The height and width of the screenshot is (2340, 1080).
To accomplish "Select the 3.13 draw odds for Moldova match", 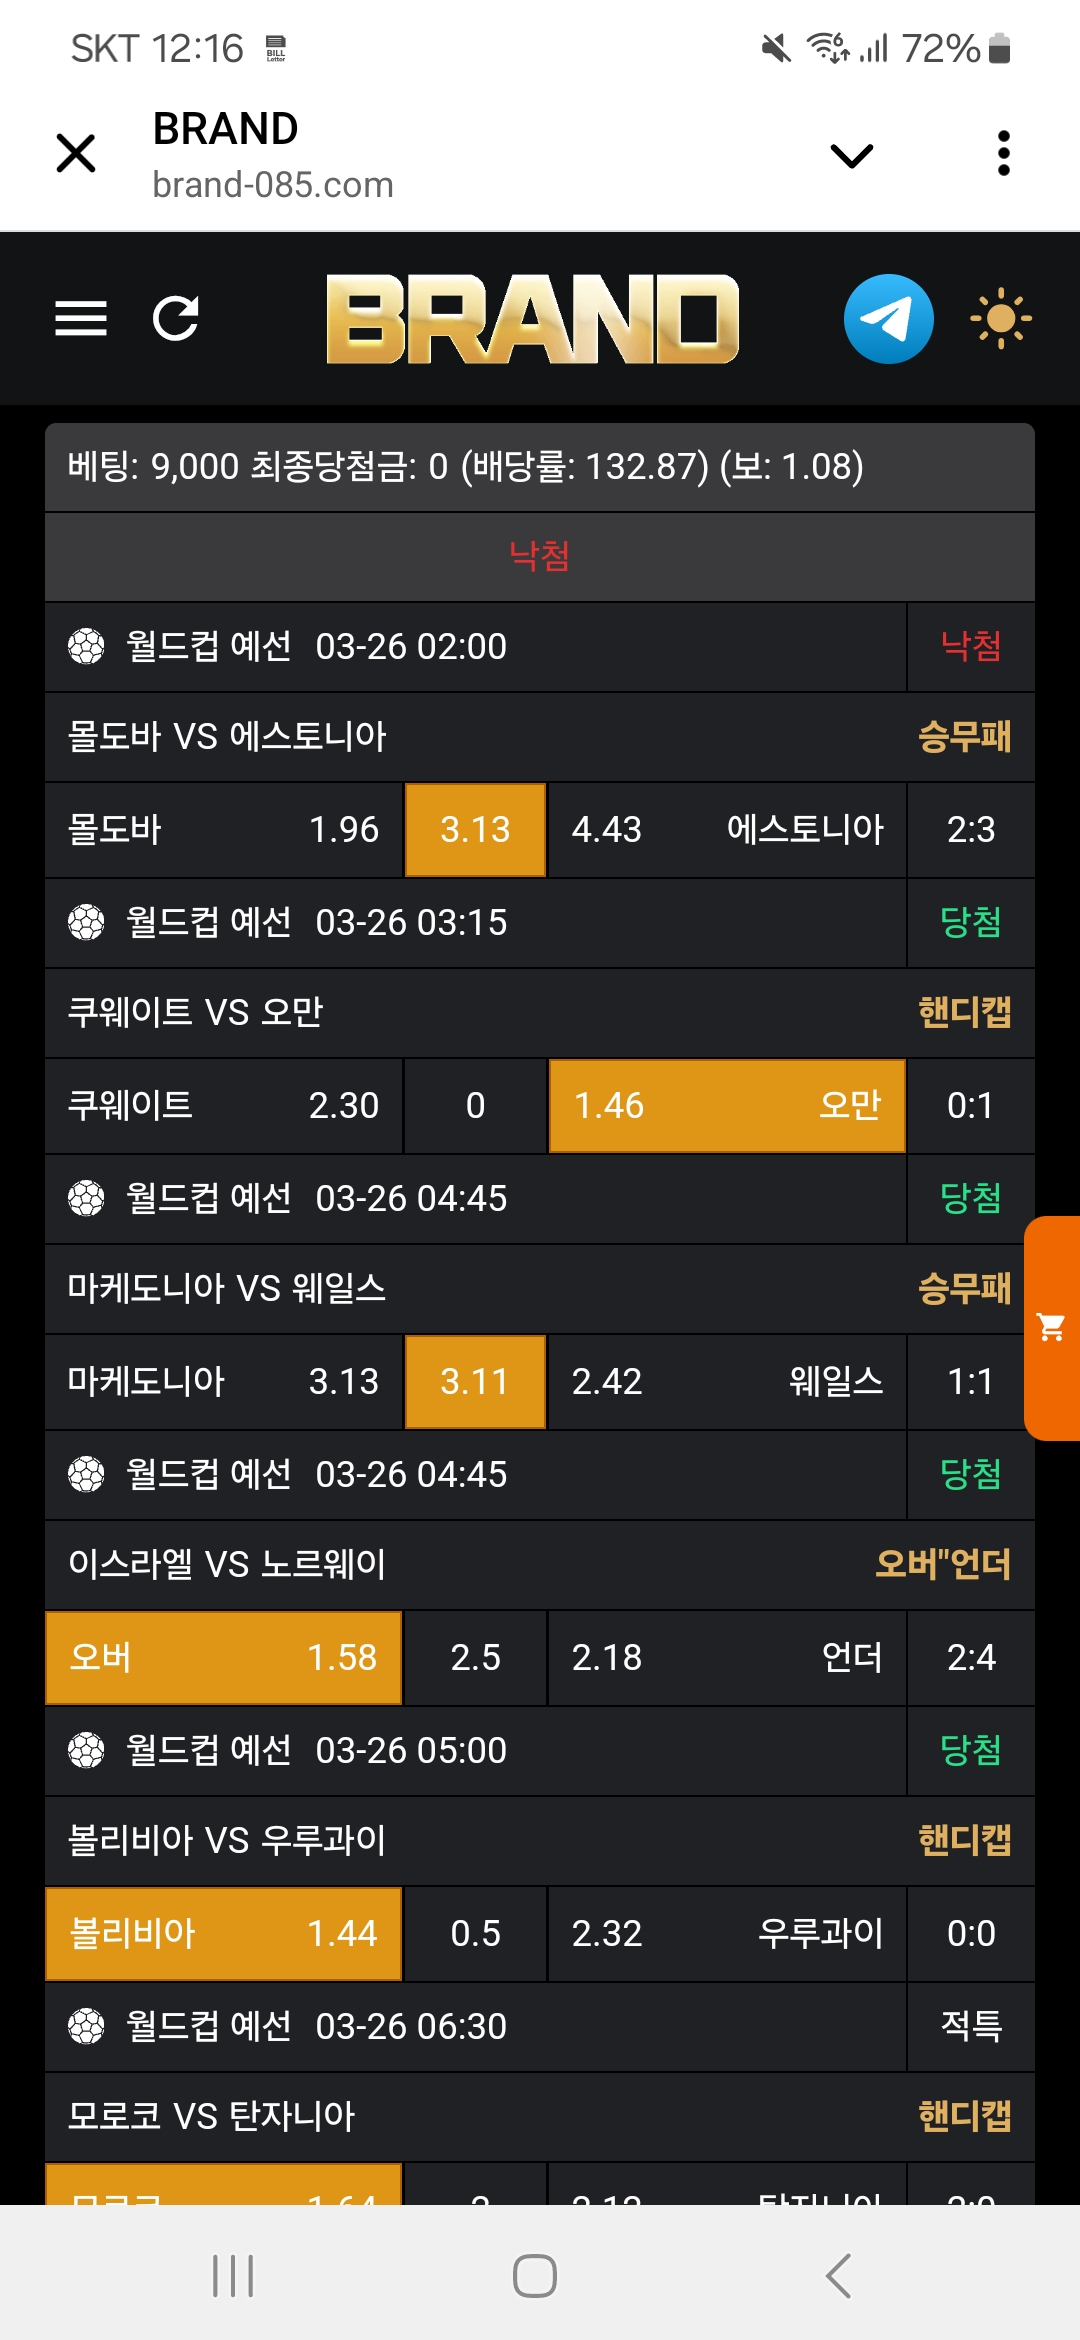I will coord(475,830).
